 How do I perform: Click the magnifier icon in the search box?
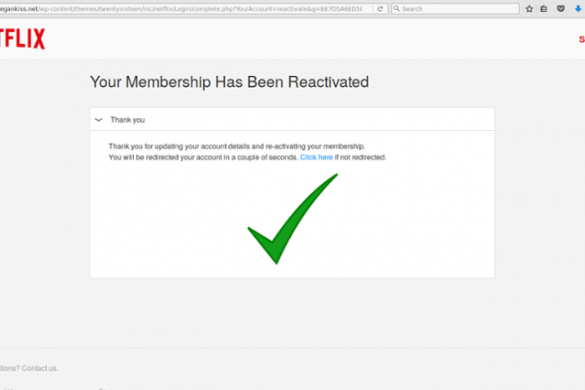click(x=397, y=9)
